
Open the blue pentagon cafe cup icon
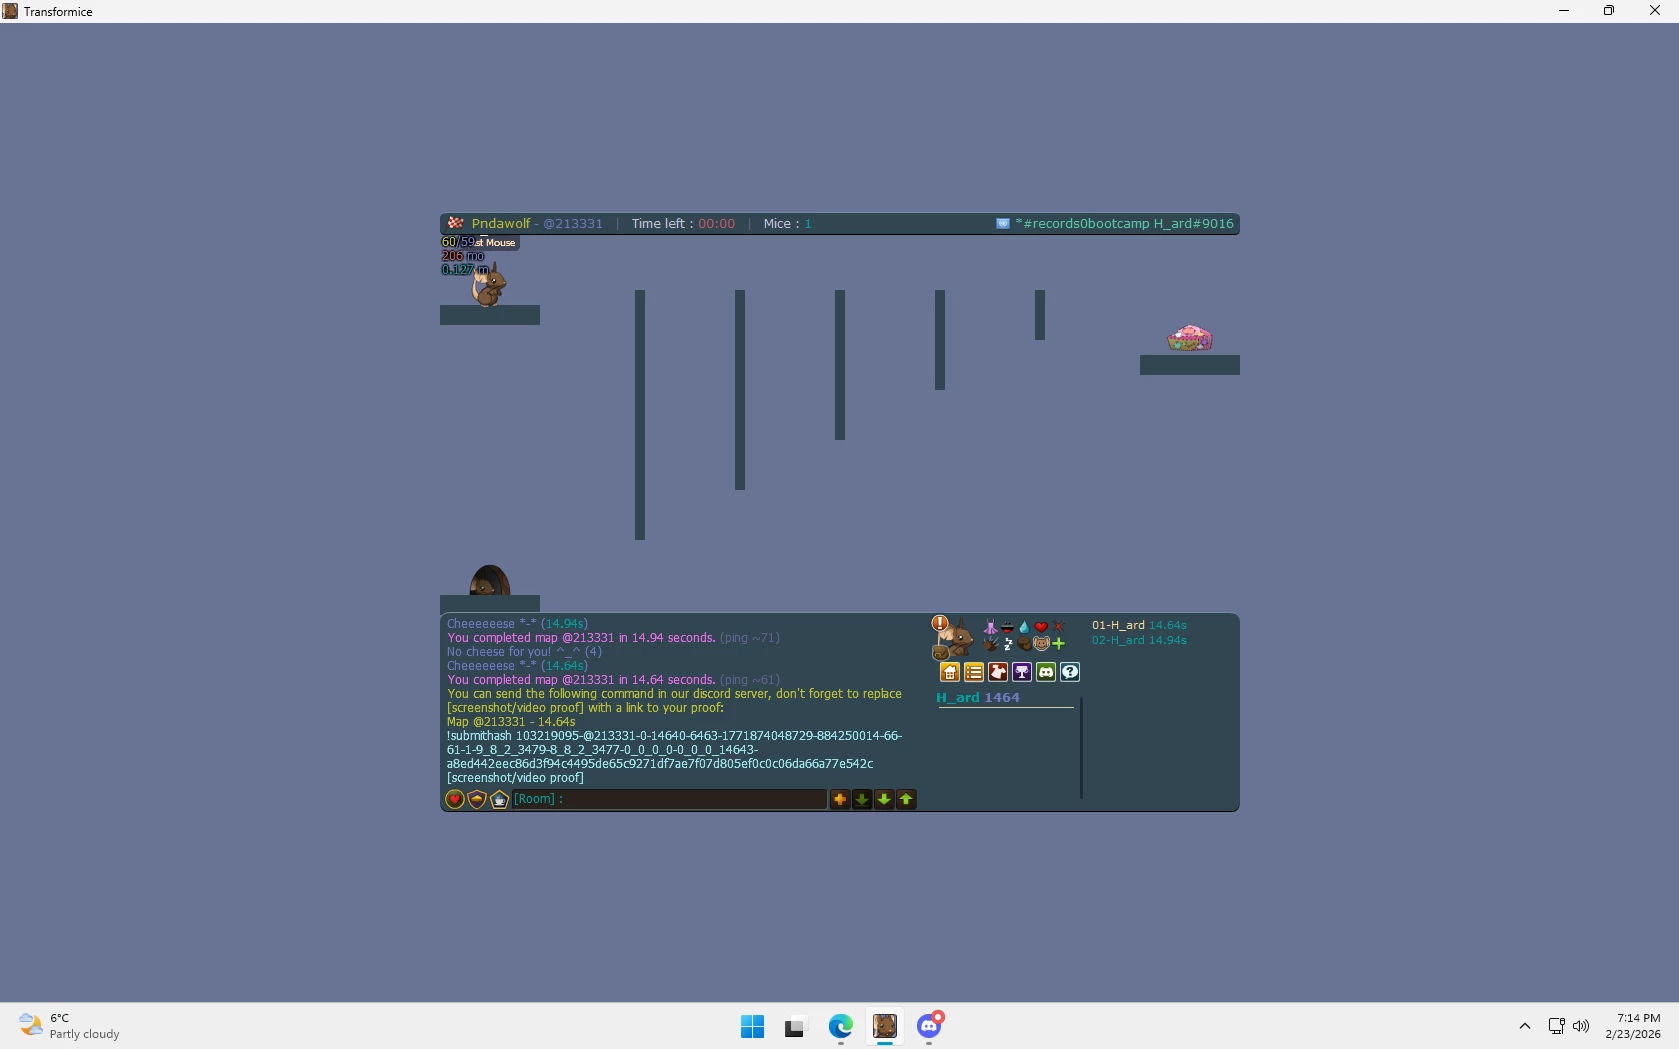[499, 799]
